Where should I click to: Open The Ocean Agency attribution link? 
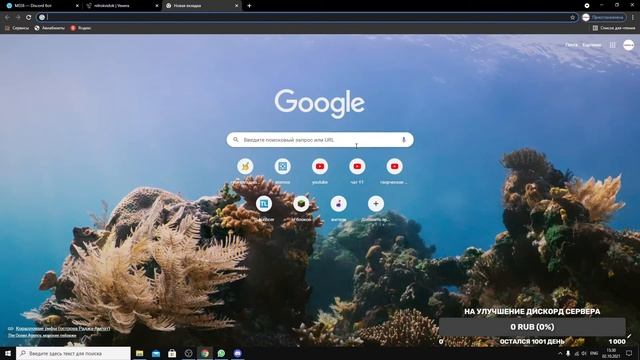[42, 336]
